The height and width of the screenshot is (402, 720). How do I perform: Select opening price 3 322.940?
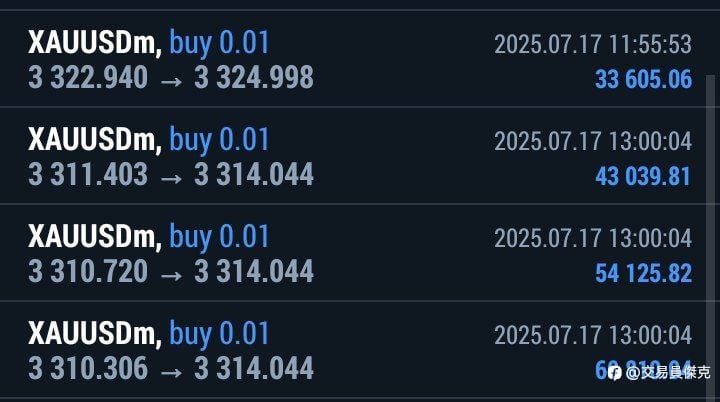click(x=88, y=77)
